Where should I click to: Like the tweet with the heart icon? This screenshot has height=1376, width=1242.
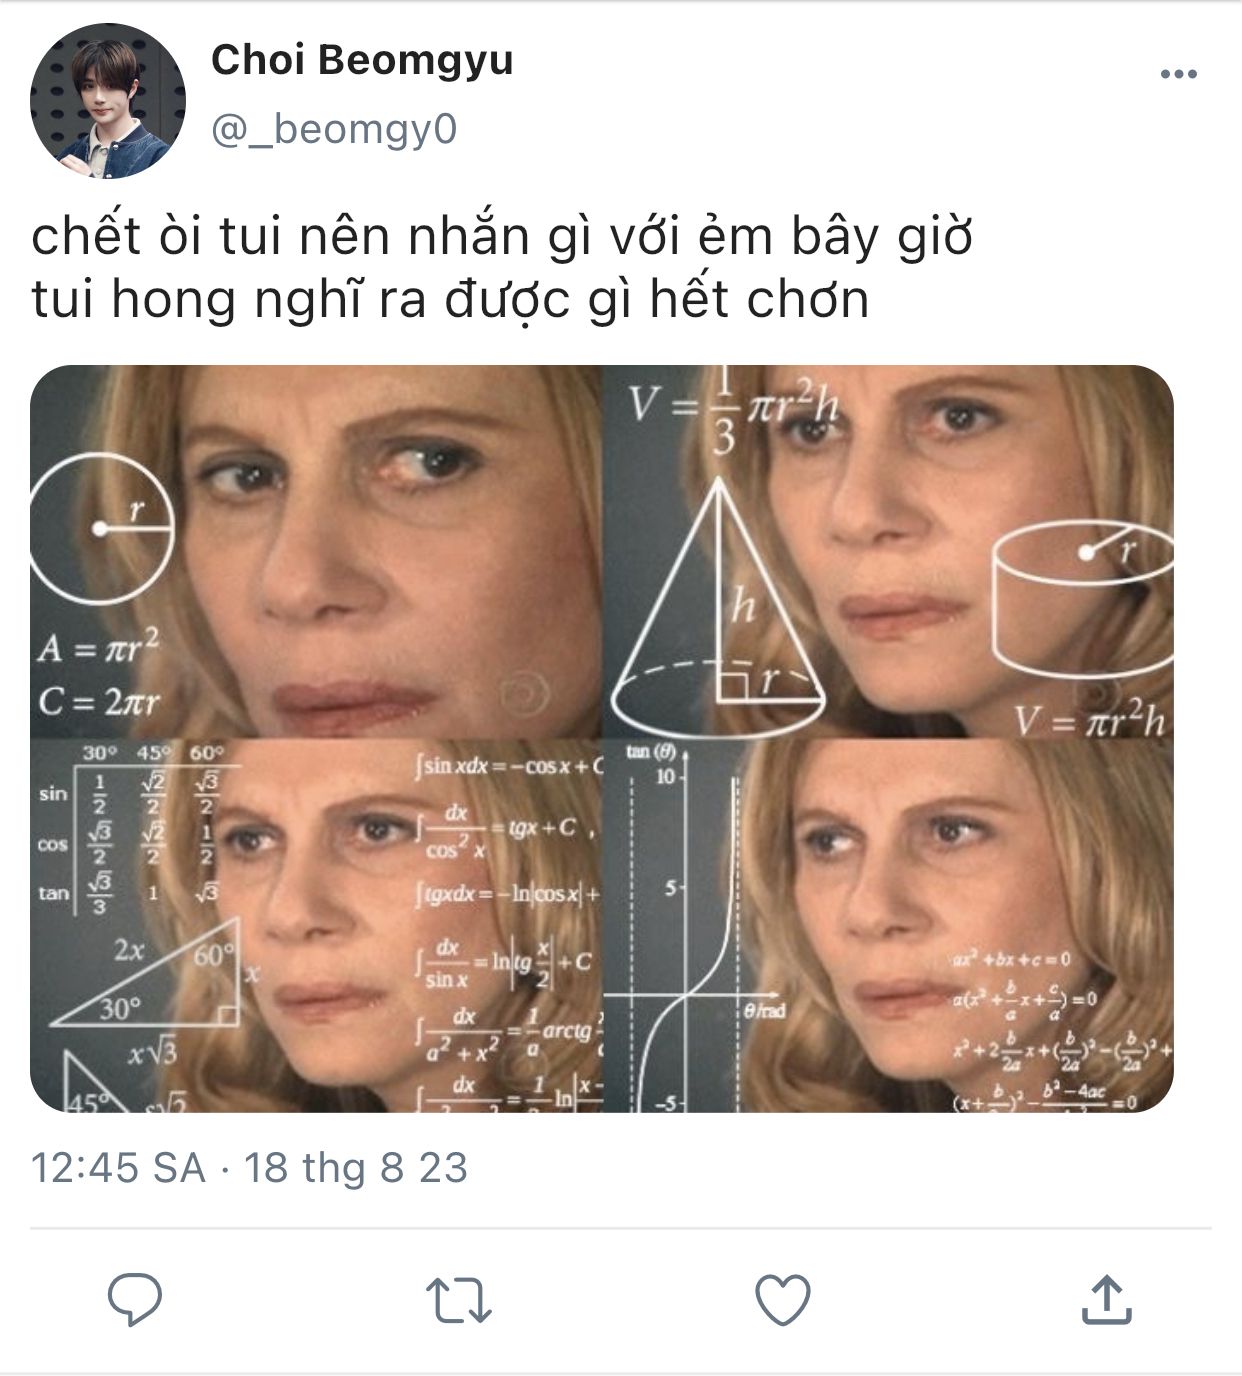(x=782, y=1299)
